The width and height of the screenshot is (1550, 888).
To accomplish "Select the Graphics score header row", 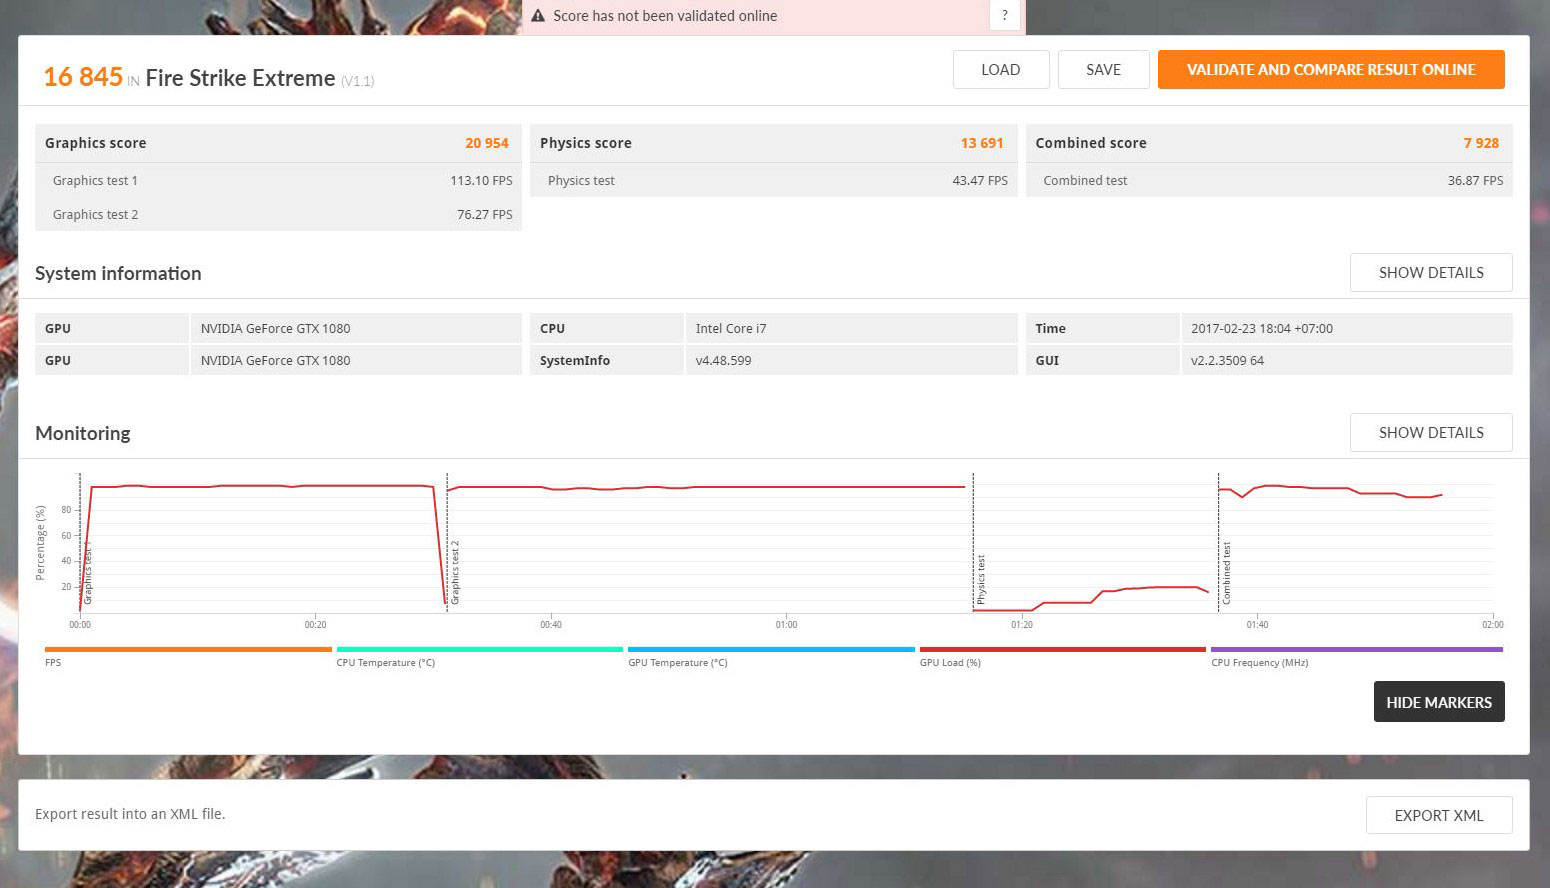I will (277, 143).
